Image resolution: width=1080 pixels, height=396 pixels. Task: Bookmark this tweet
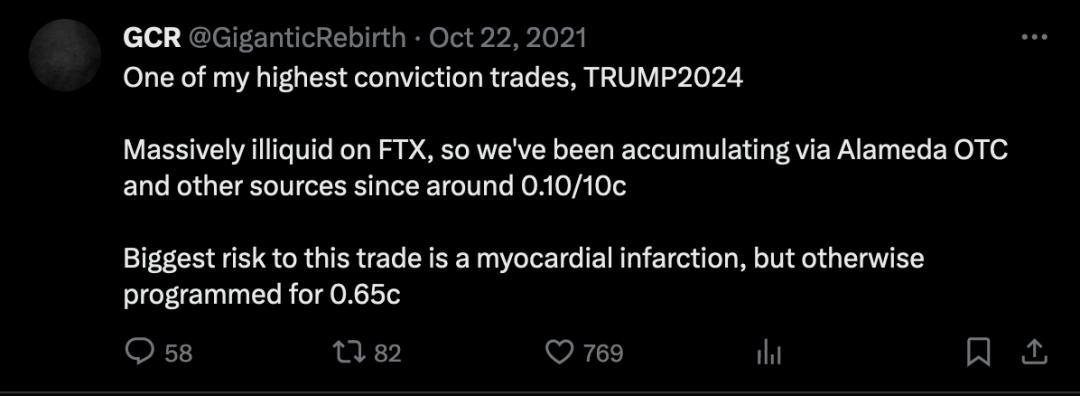point(978,353)
